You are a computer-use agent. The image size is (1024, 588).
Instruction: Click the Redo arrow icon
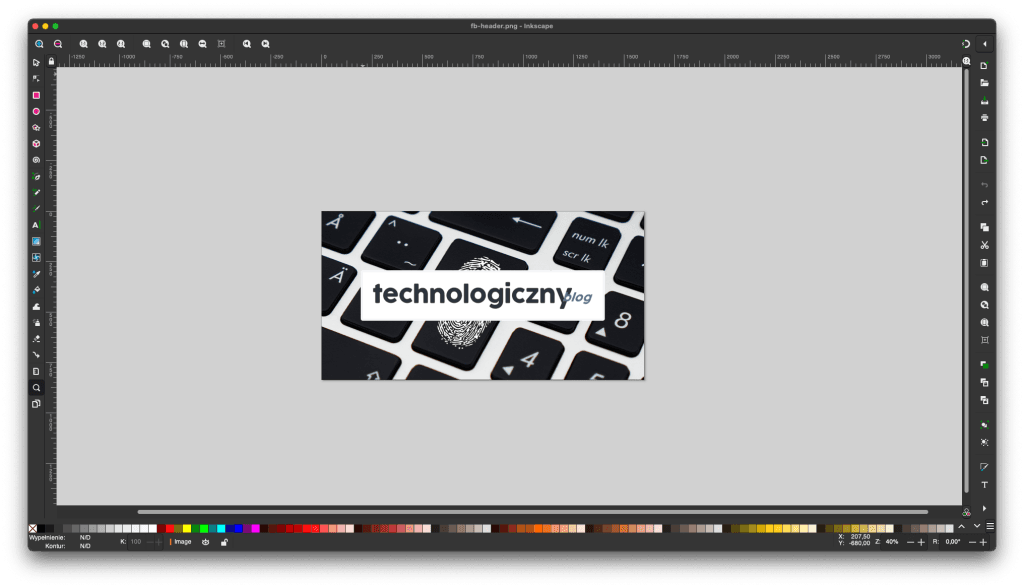click(984, 203)
